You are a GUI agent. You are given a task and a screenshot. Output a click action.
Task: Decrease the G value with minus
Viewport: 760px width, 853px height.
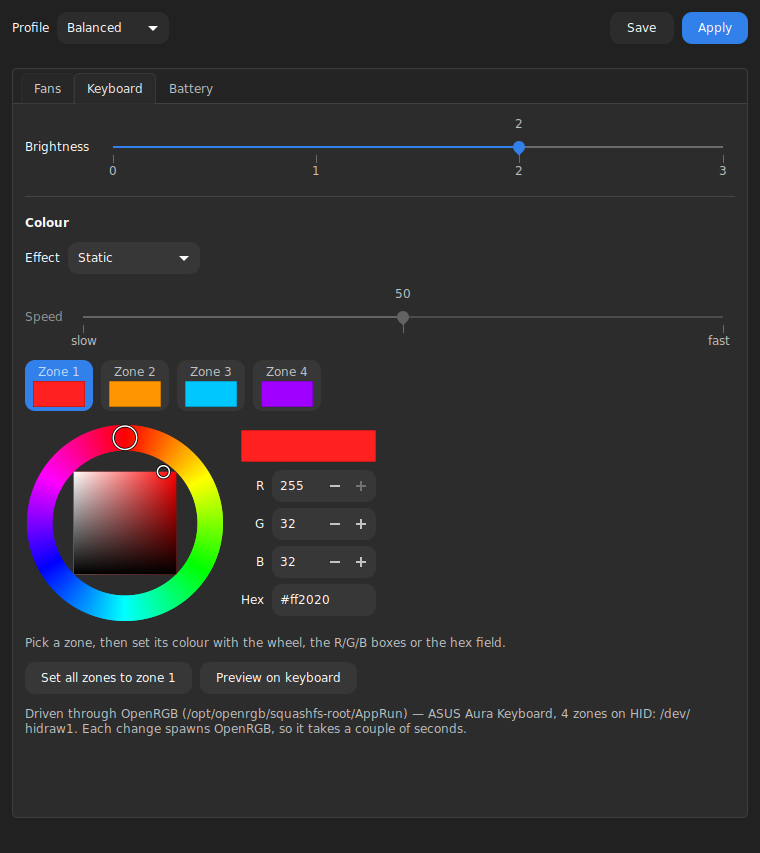[335, 524]
